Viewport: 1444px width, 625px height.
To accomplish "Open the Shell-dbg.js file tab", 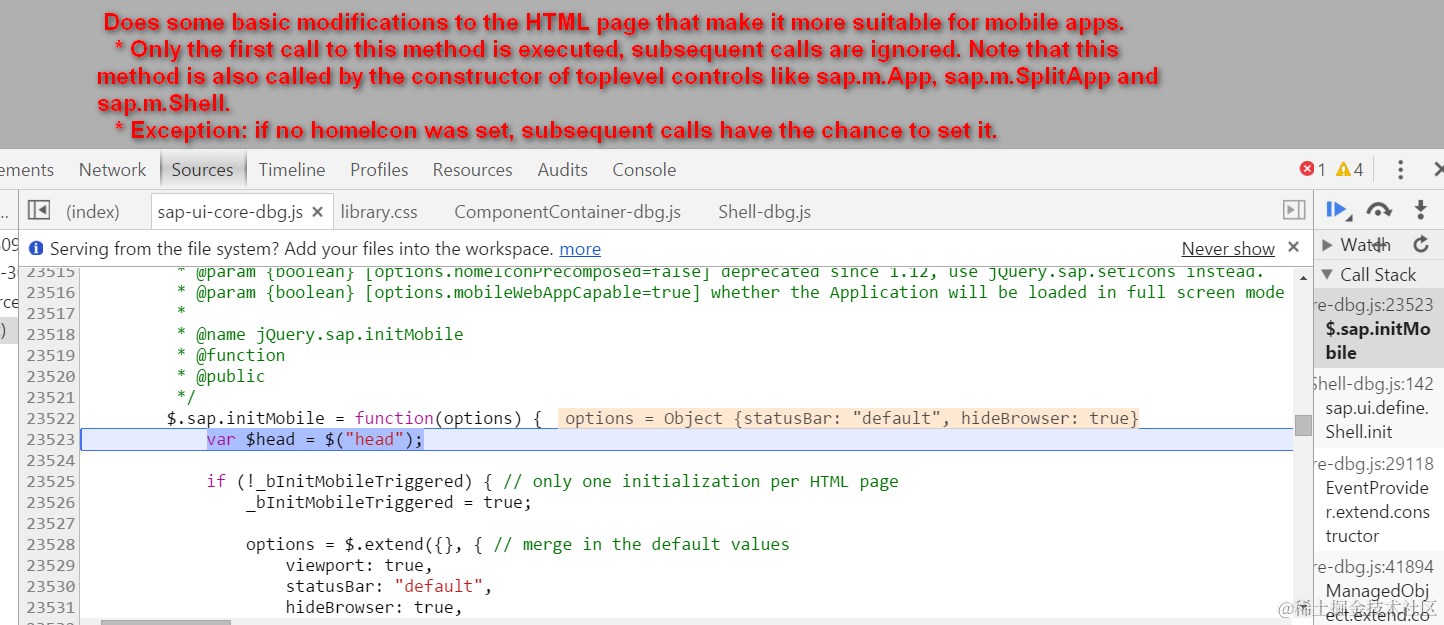I will 764,212.
